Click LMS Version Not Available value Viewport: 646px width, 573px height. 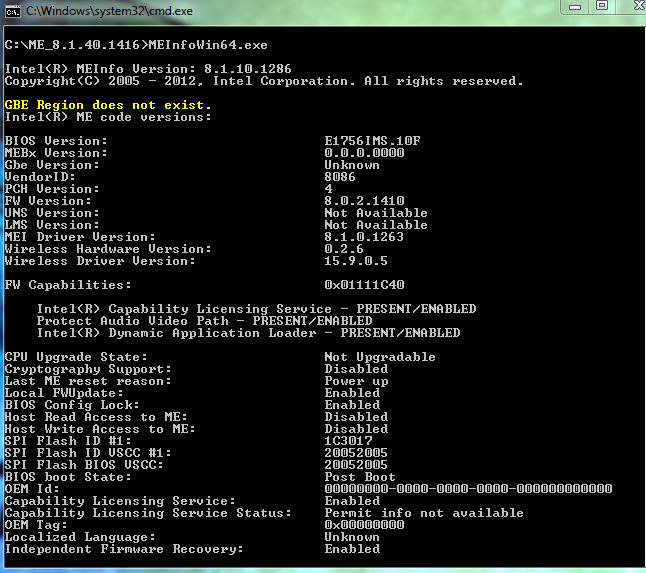[x=376, y=225]
